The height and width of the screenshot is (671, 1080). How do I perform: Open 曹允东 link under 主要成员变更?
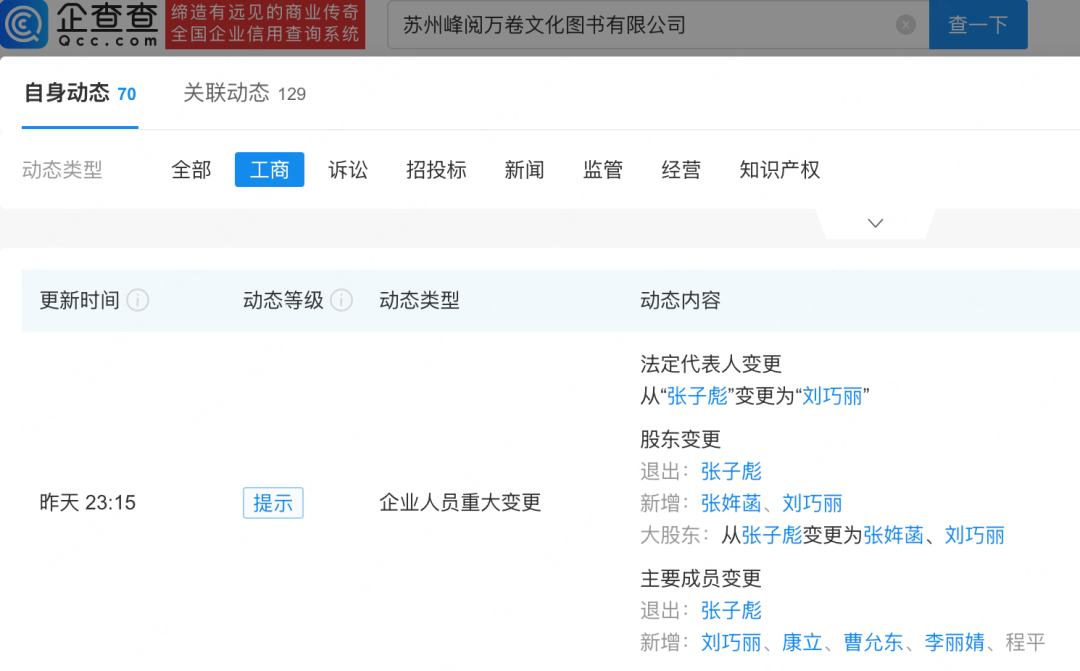pos(873,643)
